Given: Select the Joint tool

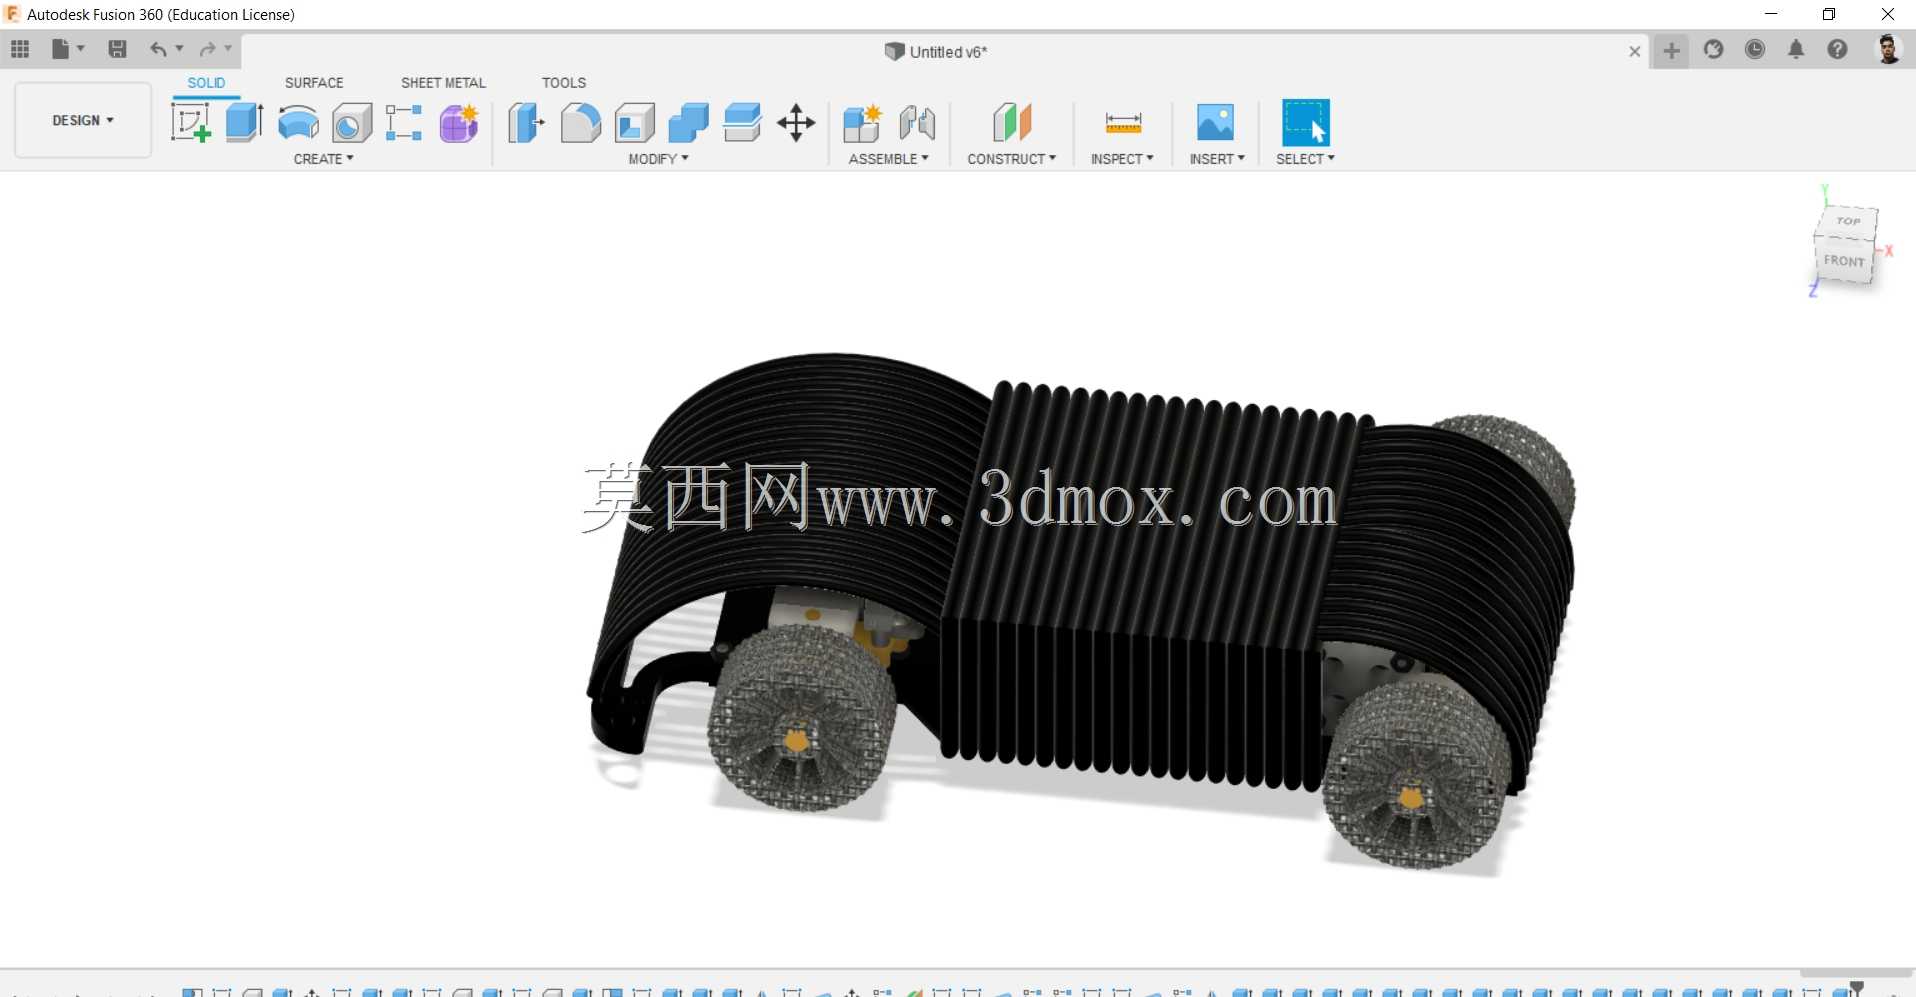Looking at the screenshot, I should click(917, 123).
